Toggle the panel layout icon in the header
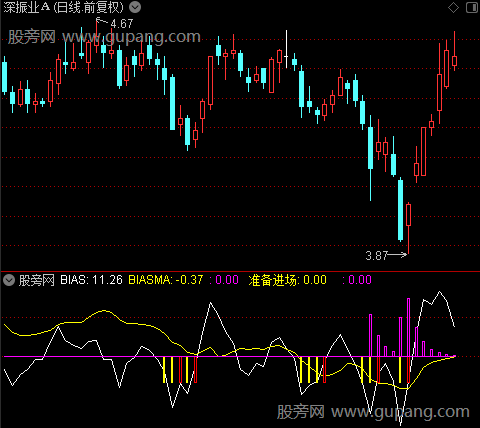480x428 pixels. tap(472, 7)
